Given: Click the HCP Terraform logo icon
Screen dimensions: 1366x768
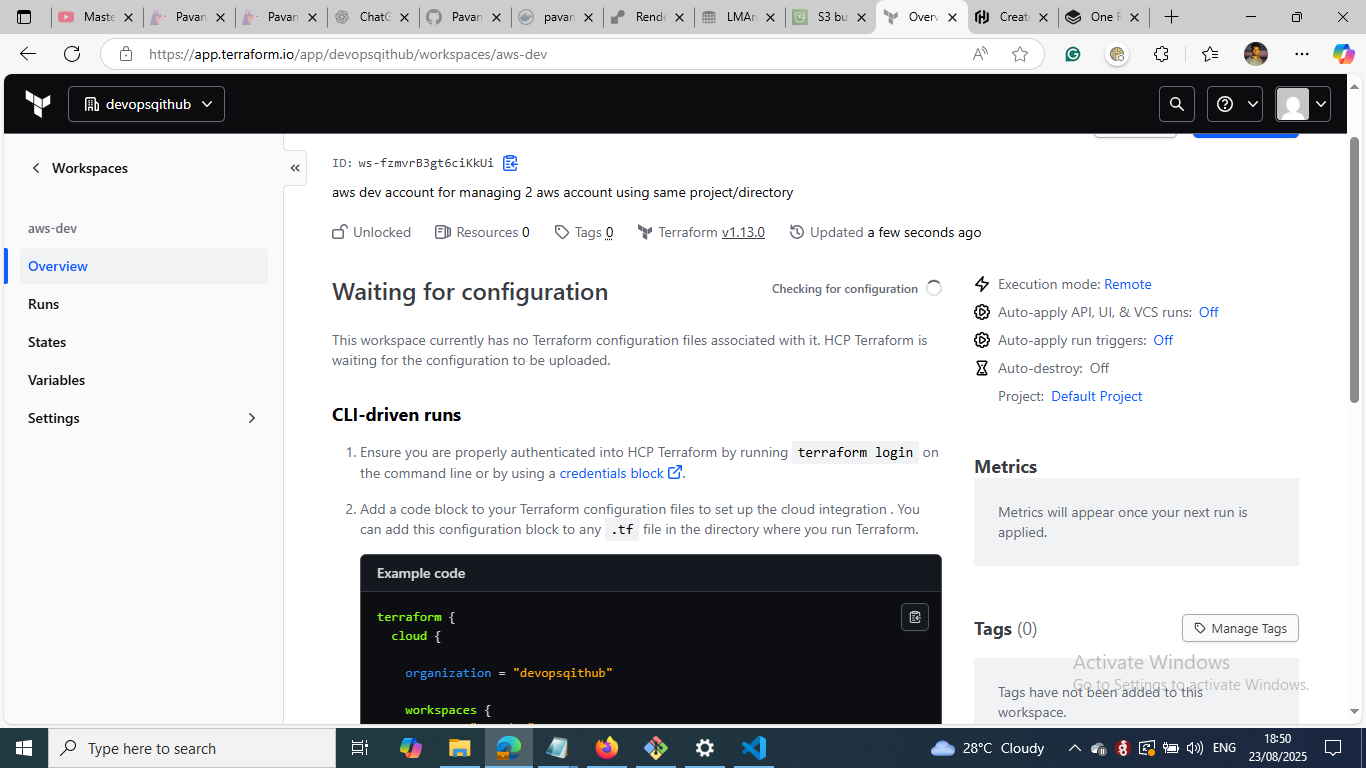Looking at the screenshot, I should point(38,104).
